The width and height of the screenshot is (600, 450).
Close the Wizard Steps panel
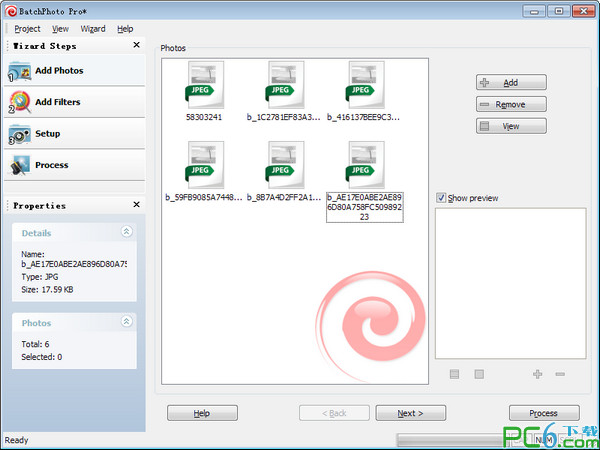point(136,45)
